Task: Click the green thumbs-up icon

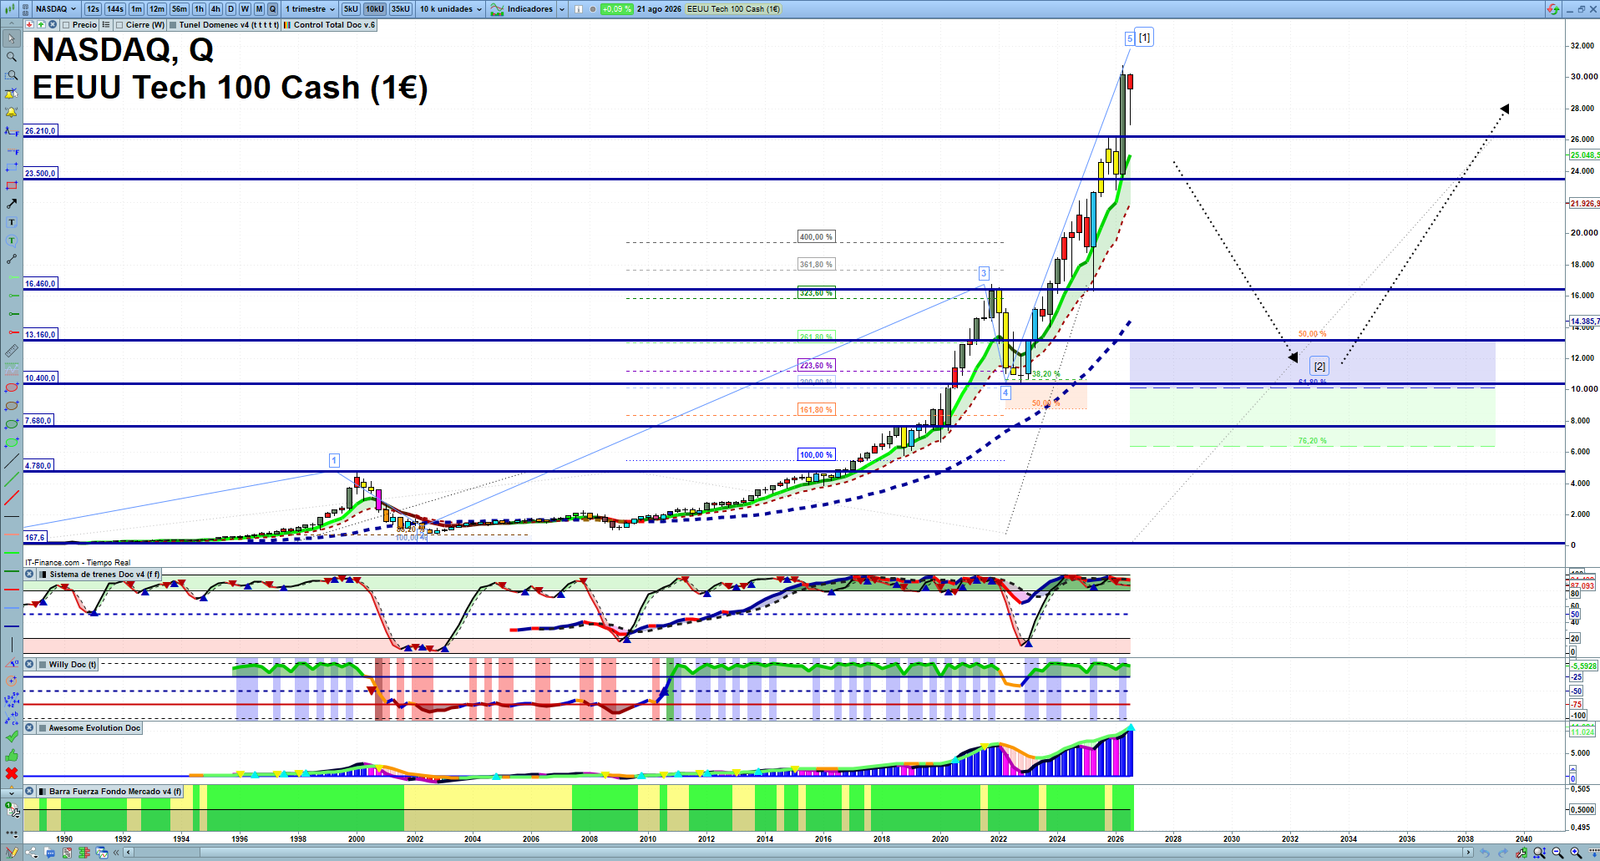Action: pos(11,755)
